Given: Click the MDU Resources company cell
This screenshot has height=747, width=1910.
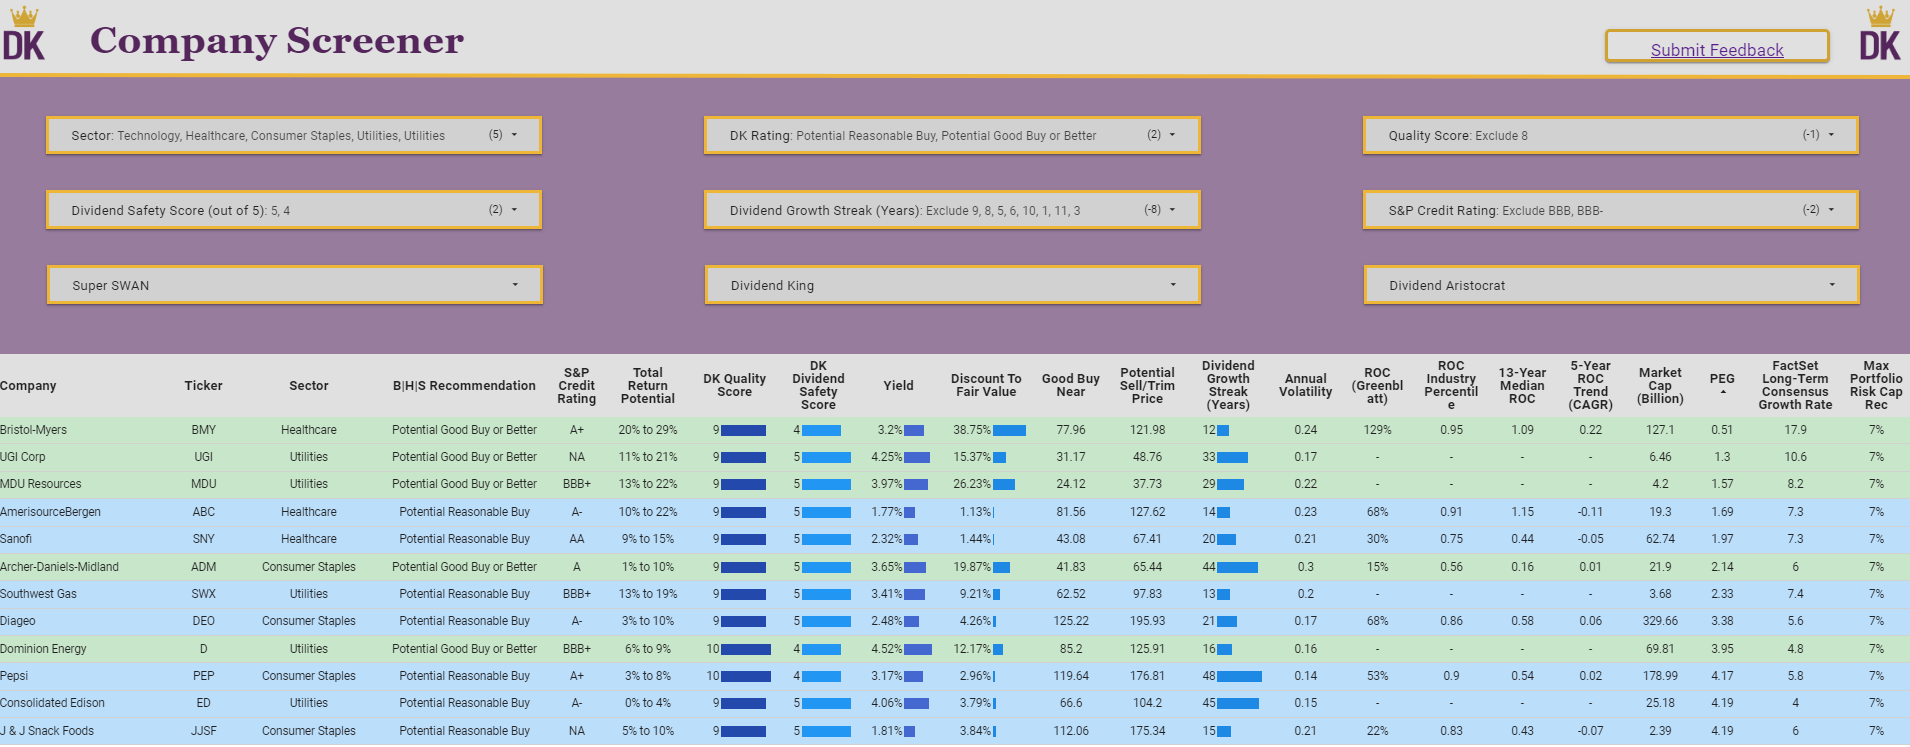Looking at the screenshot, I should 41,484.
